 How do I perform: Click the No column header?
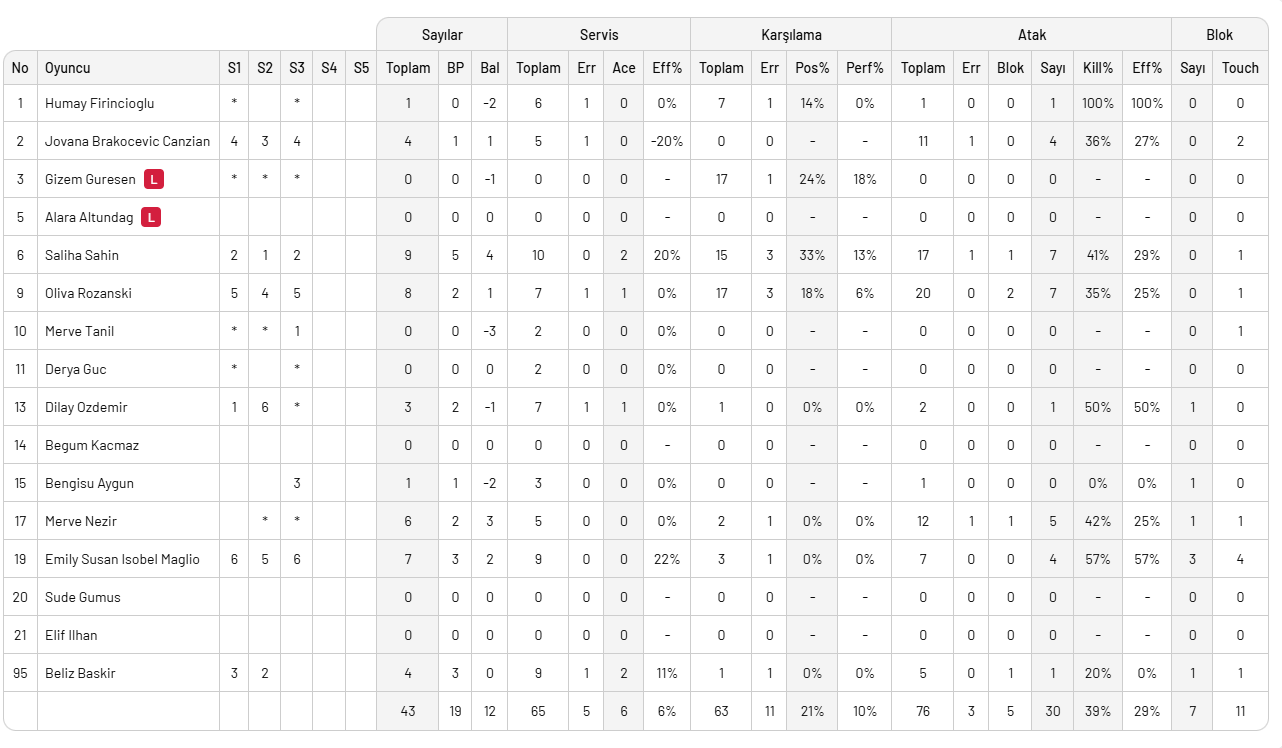tap(20, 68)
